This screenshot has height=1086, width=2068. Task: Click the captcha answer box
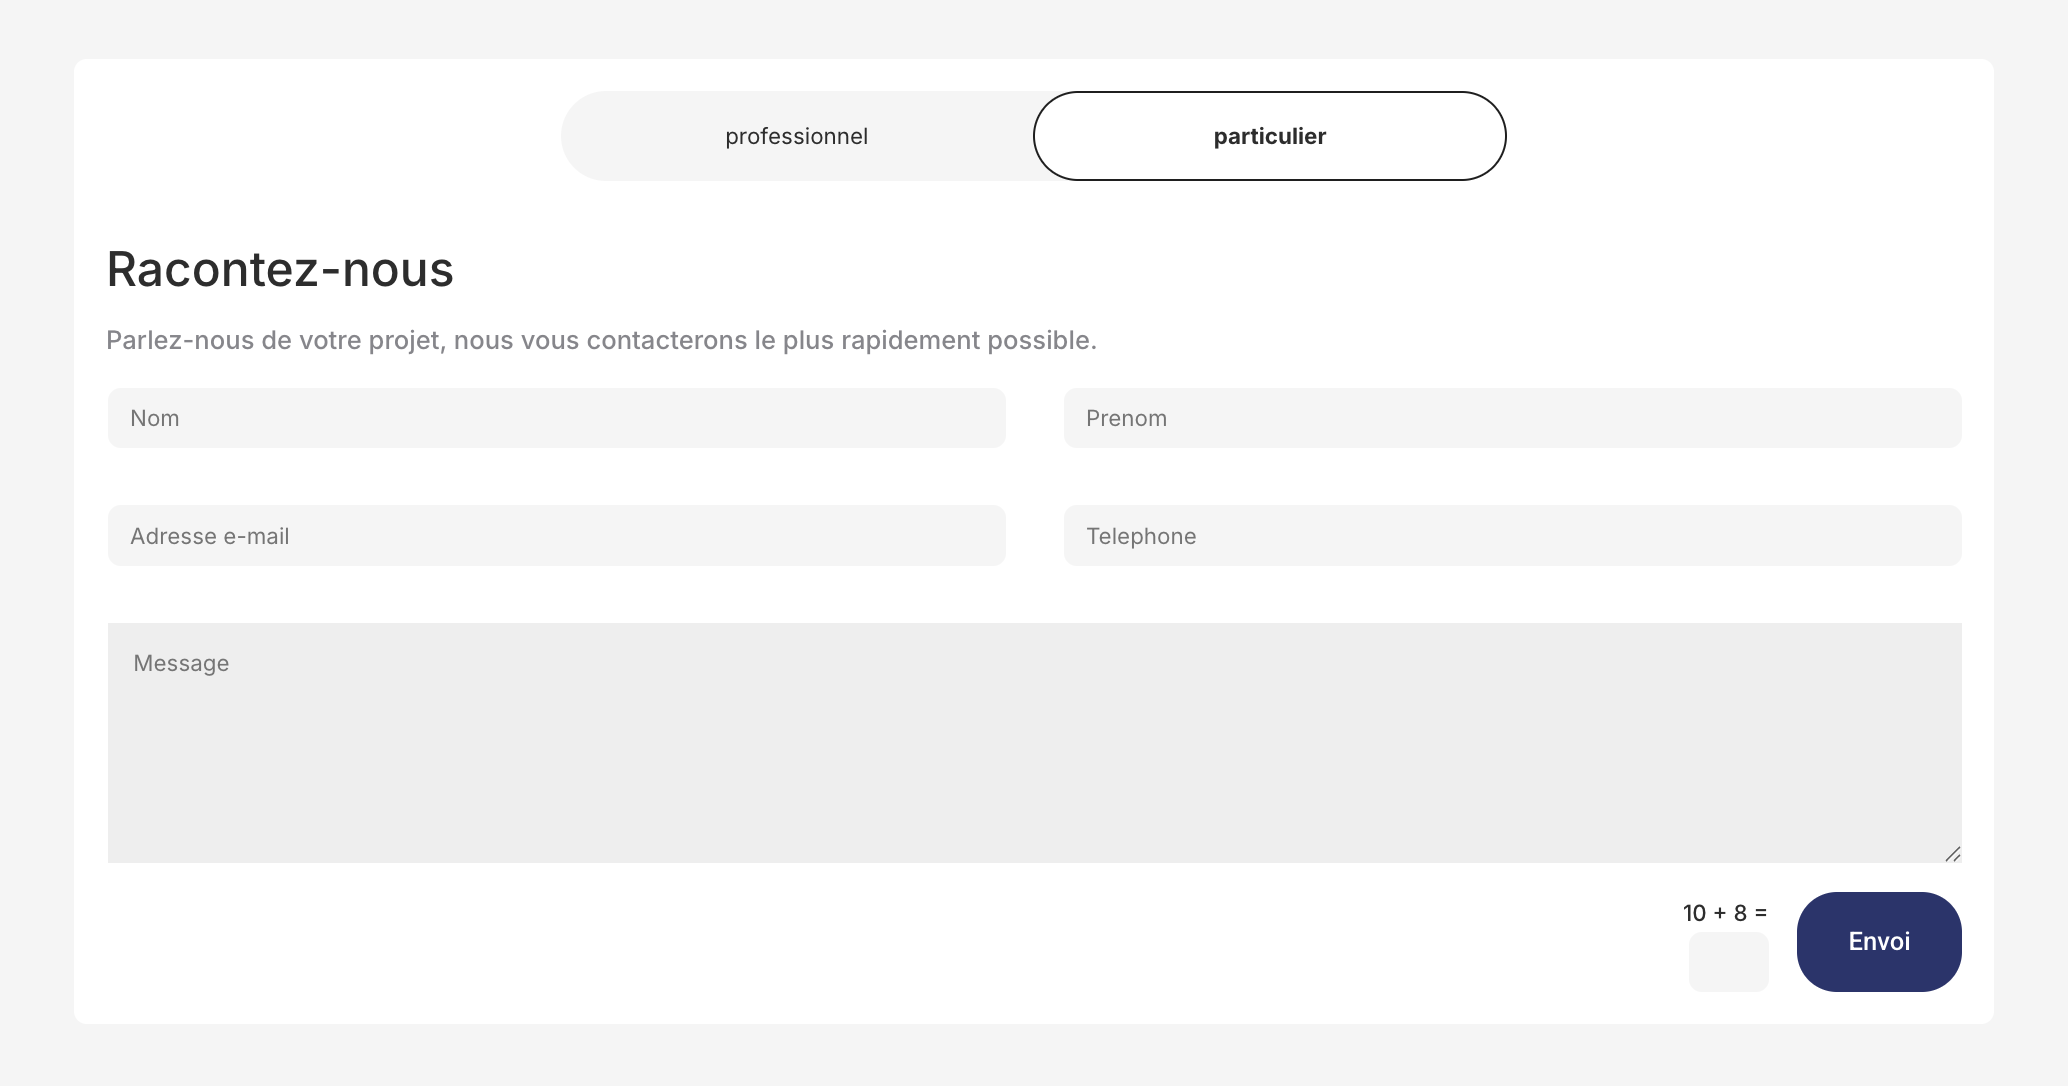[x=1728, y=961]
